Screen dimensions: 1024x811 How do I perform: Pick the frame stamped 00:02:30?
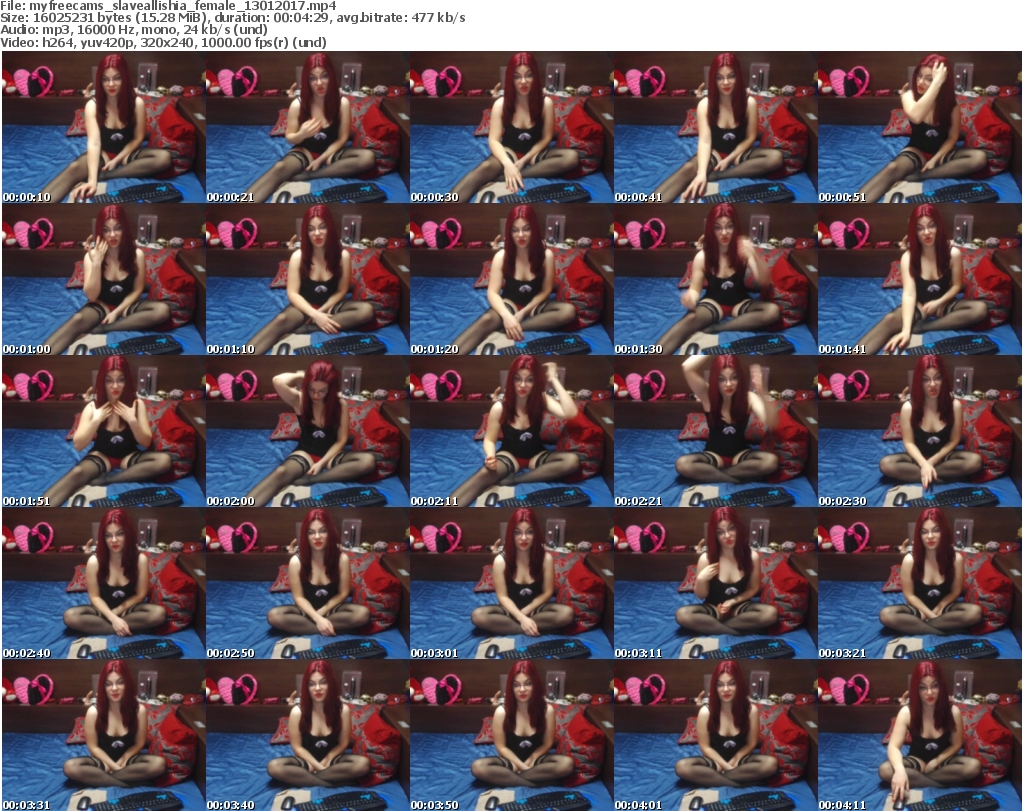coord(920,431)
